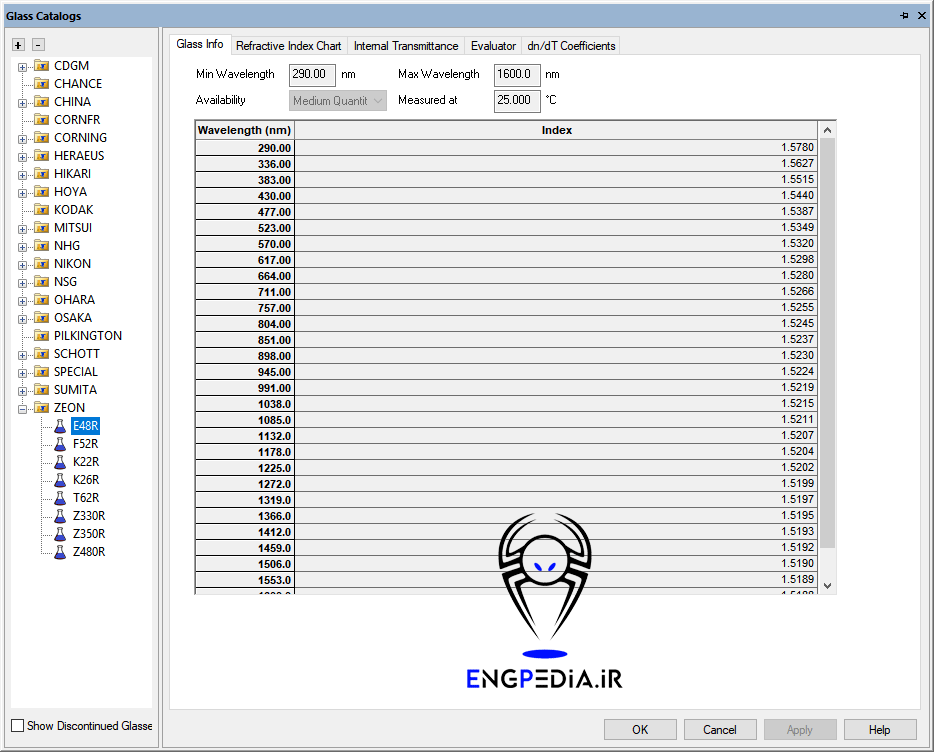This screenshot has width=934, height=752.
Task: Click the HOYA catalog folder icon
Action: tap(42, 192)
